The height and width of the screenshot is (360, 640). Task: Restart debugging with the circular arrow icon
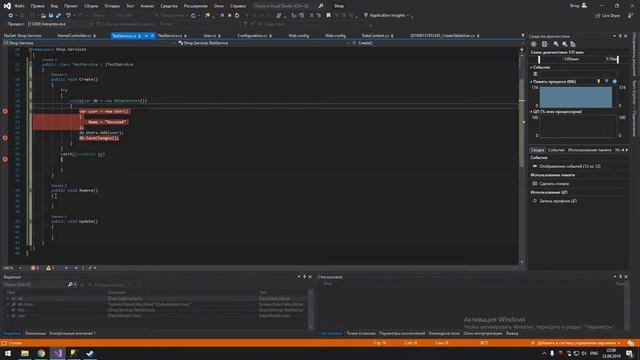click(237, 16)
